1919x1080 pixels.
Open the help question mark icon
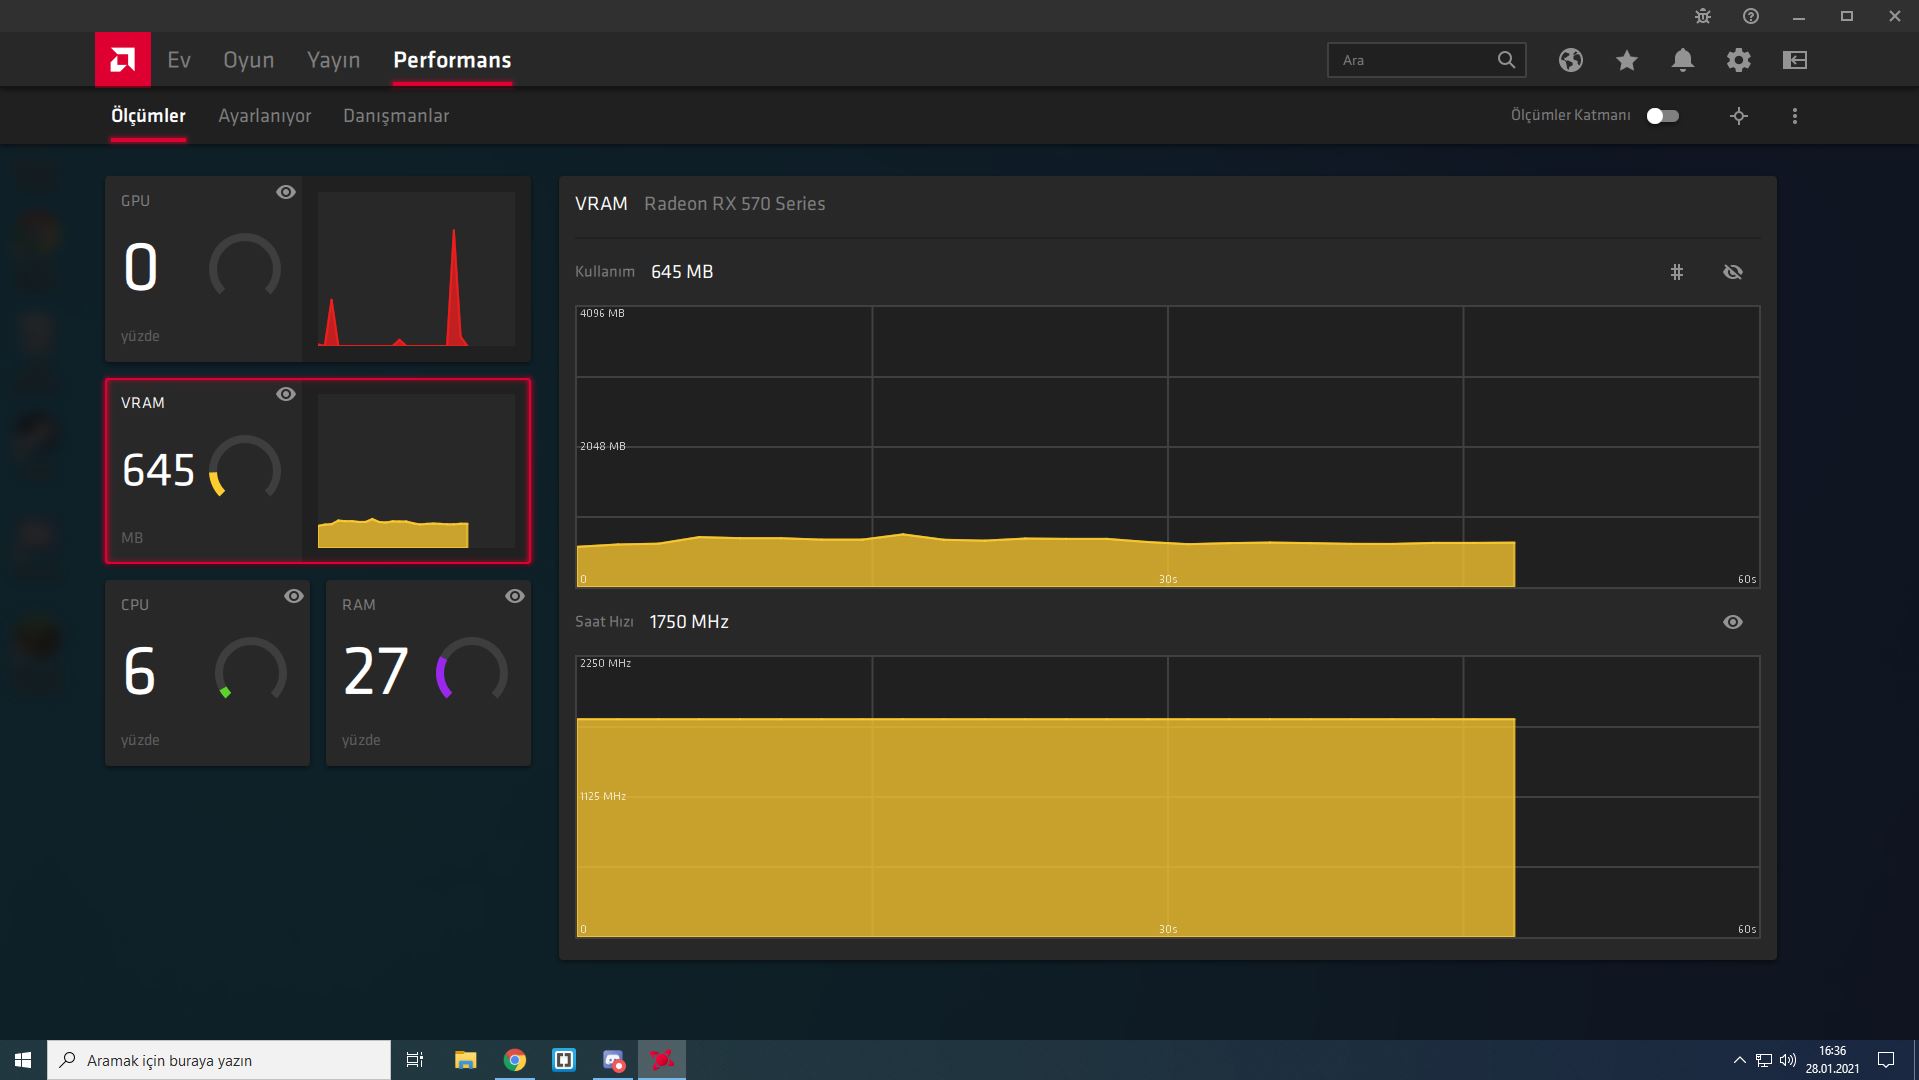coord(1751,16)
